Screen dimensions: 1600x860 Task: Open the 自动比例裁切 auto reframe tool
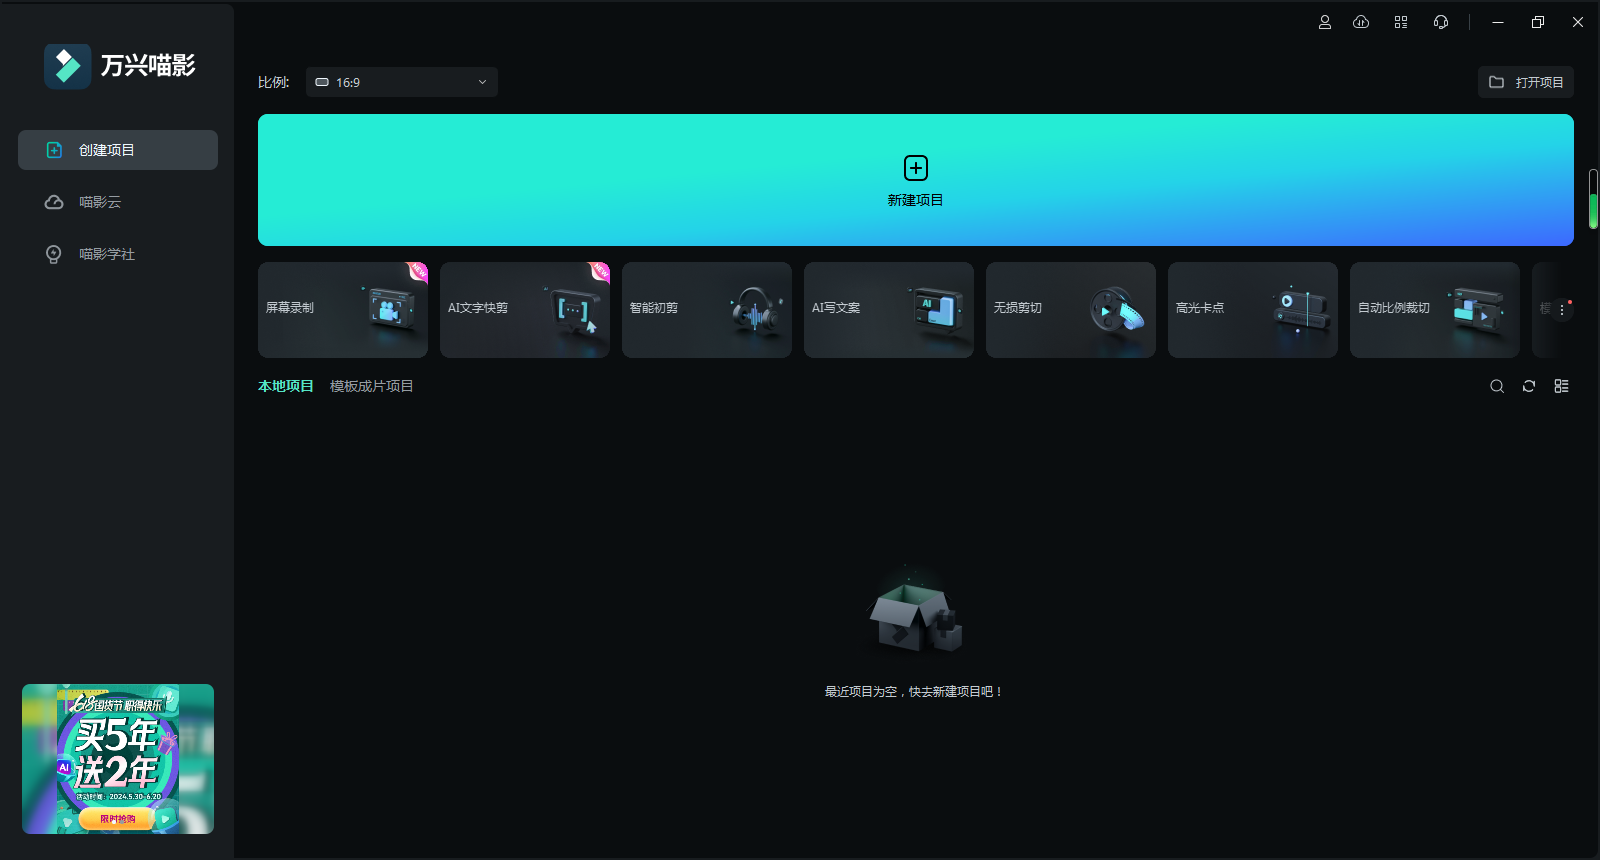coord(1435,310)
